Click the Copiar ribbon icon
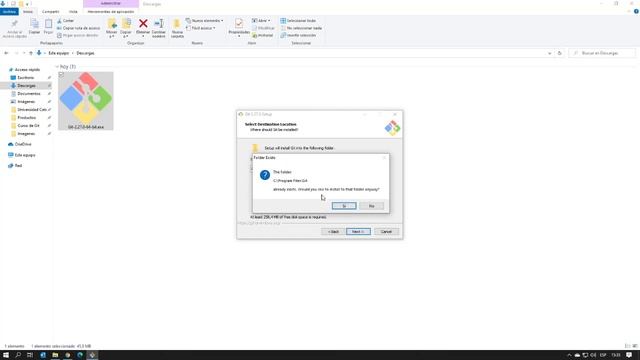Image resolution: width=640 pixels, height=360 pixels. pyautogui.click(x=34, y=27)
